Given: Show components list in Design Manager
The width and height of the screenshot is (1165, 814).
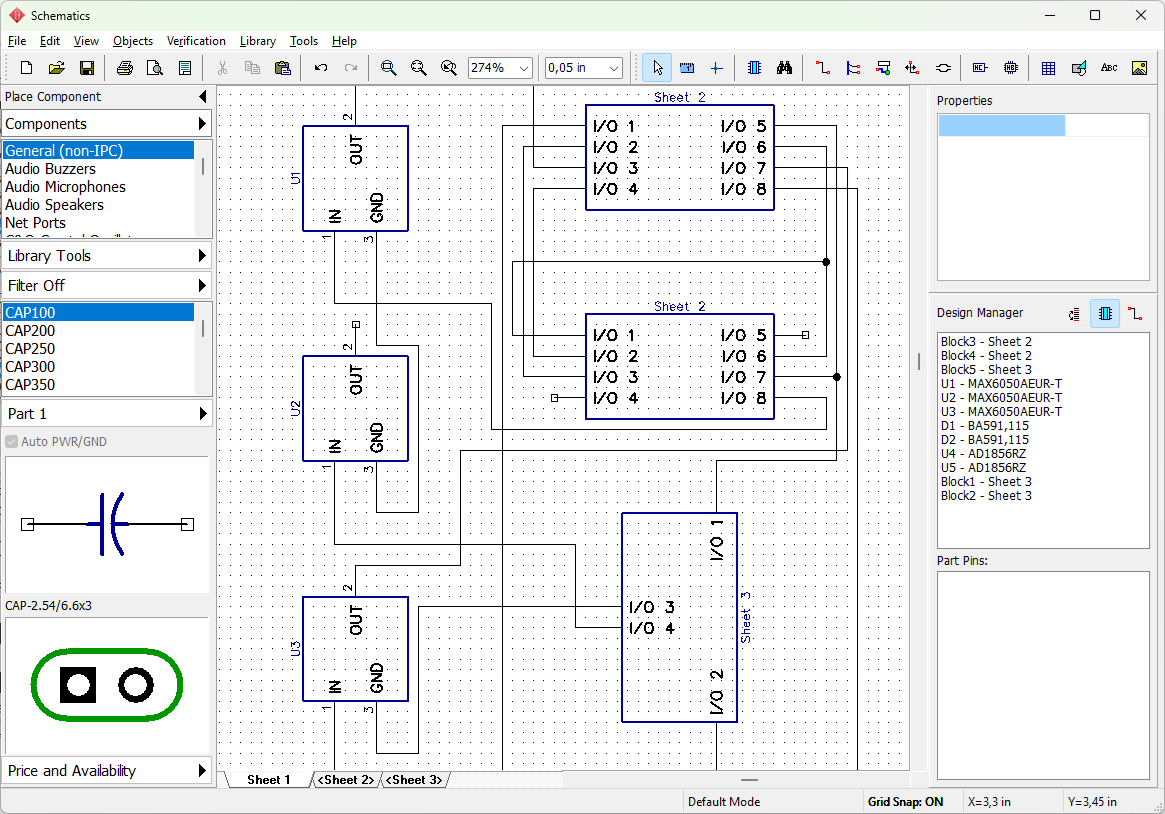Looking at the screenshot, I should (x=1105, y=314).
